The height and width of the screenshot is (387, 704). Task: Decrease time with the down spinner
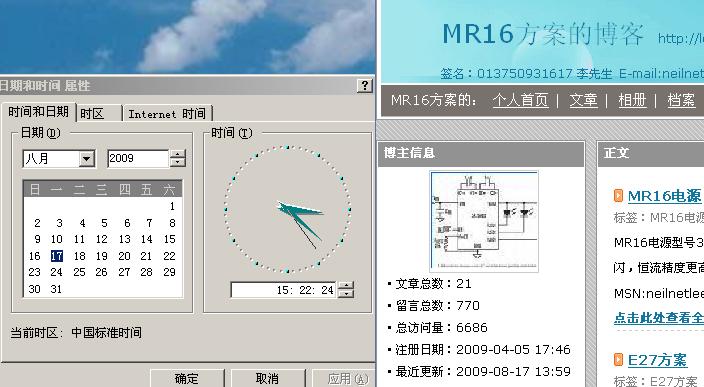[346, 294]
